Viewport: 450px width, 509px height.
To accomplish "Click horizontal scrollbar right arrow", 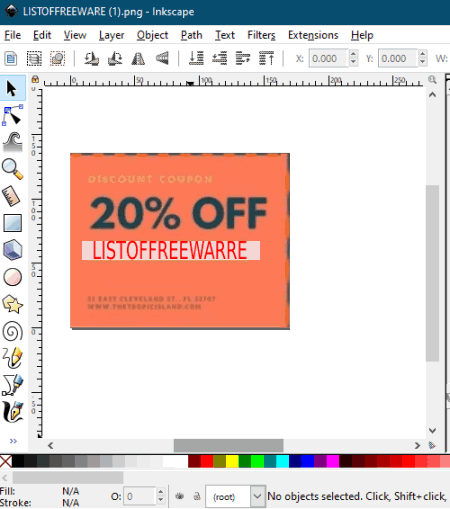I will click(x=417, y=445).
